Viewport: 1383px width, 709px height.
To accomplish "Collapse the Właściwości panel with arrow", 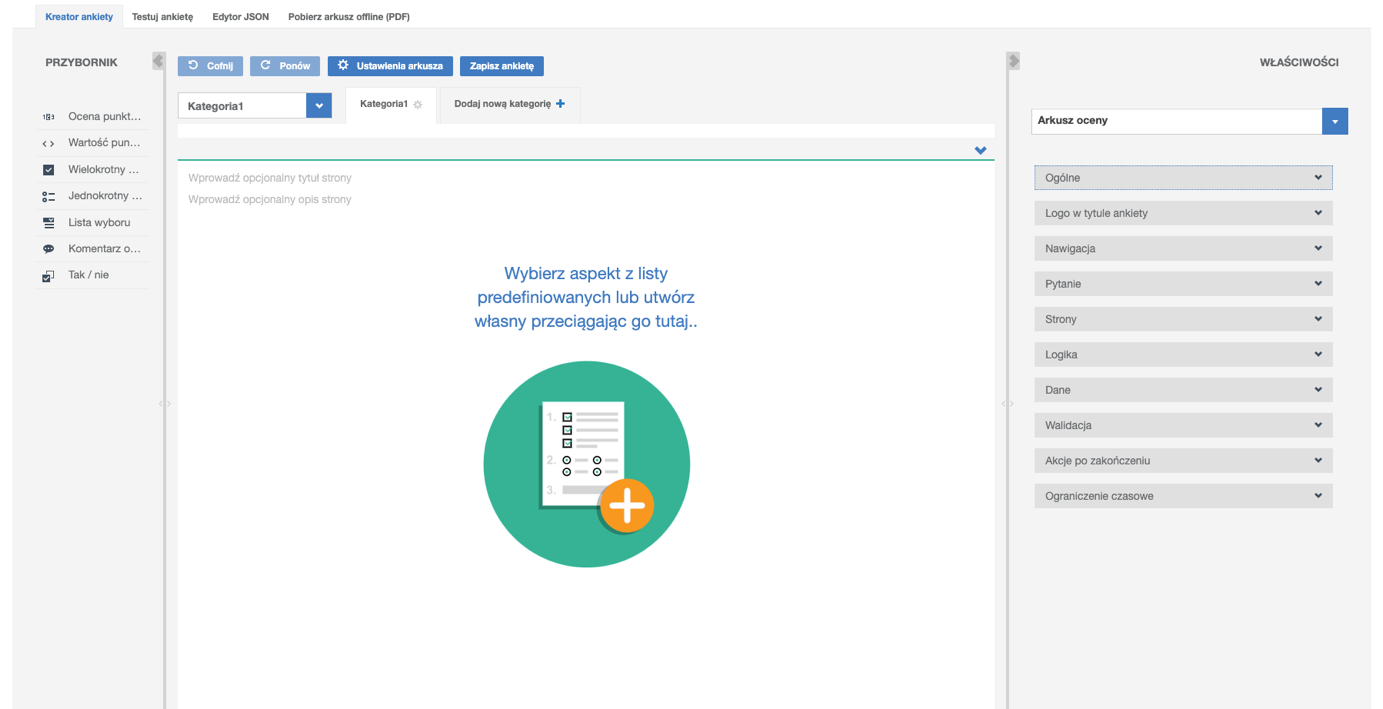I will point(1013,61).
